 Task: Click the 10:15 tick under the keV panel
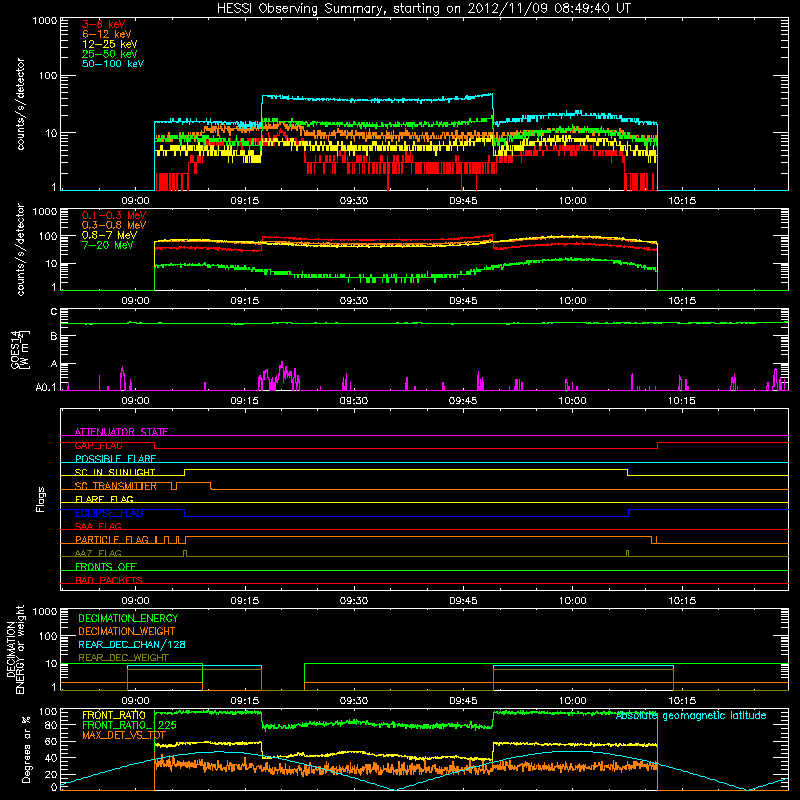tap(682, 201)
